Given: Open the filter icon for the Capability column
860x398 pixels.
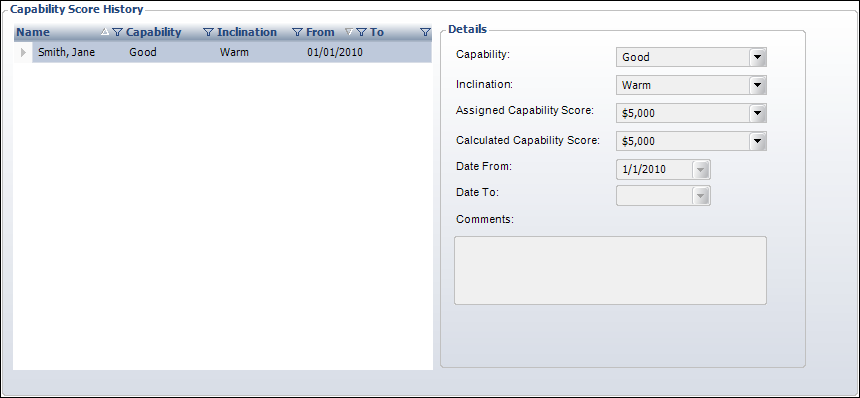Looking at the screenshot, I should click(208, 32).
